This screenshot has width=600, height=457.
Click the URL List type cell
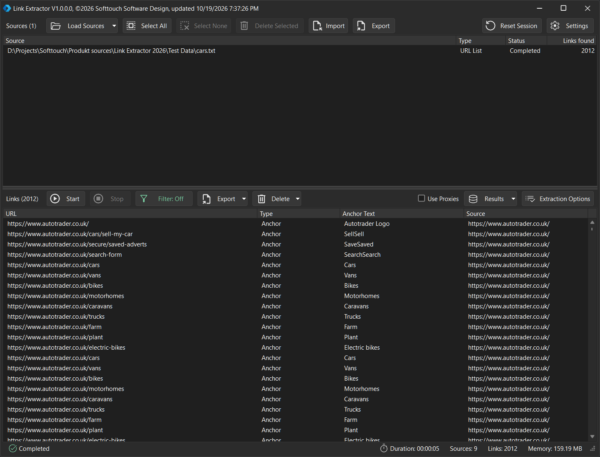pyautogui.click(x=471, y=51)
